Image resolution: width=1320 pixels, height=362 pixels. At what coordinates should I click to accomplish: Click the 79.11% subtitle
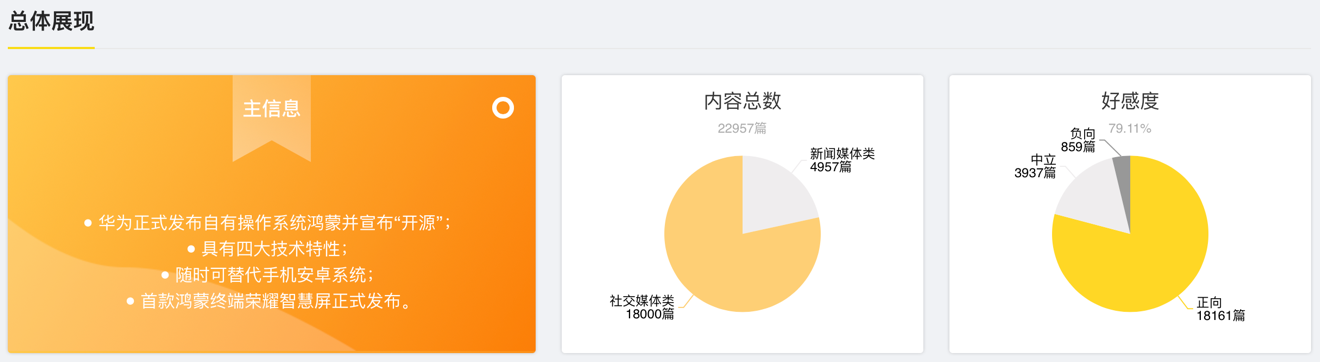[x=1130, y=129]
